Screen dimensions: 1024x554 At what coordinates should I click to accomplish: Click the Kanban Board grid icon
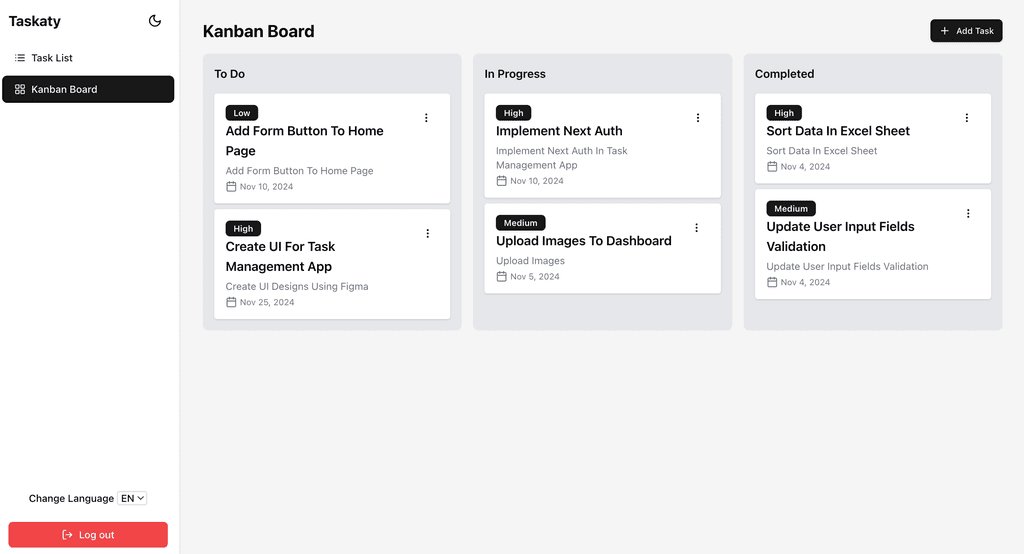[x=20, y=90]
